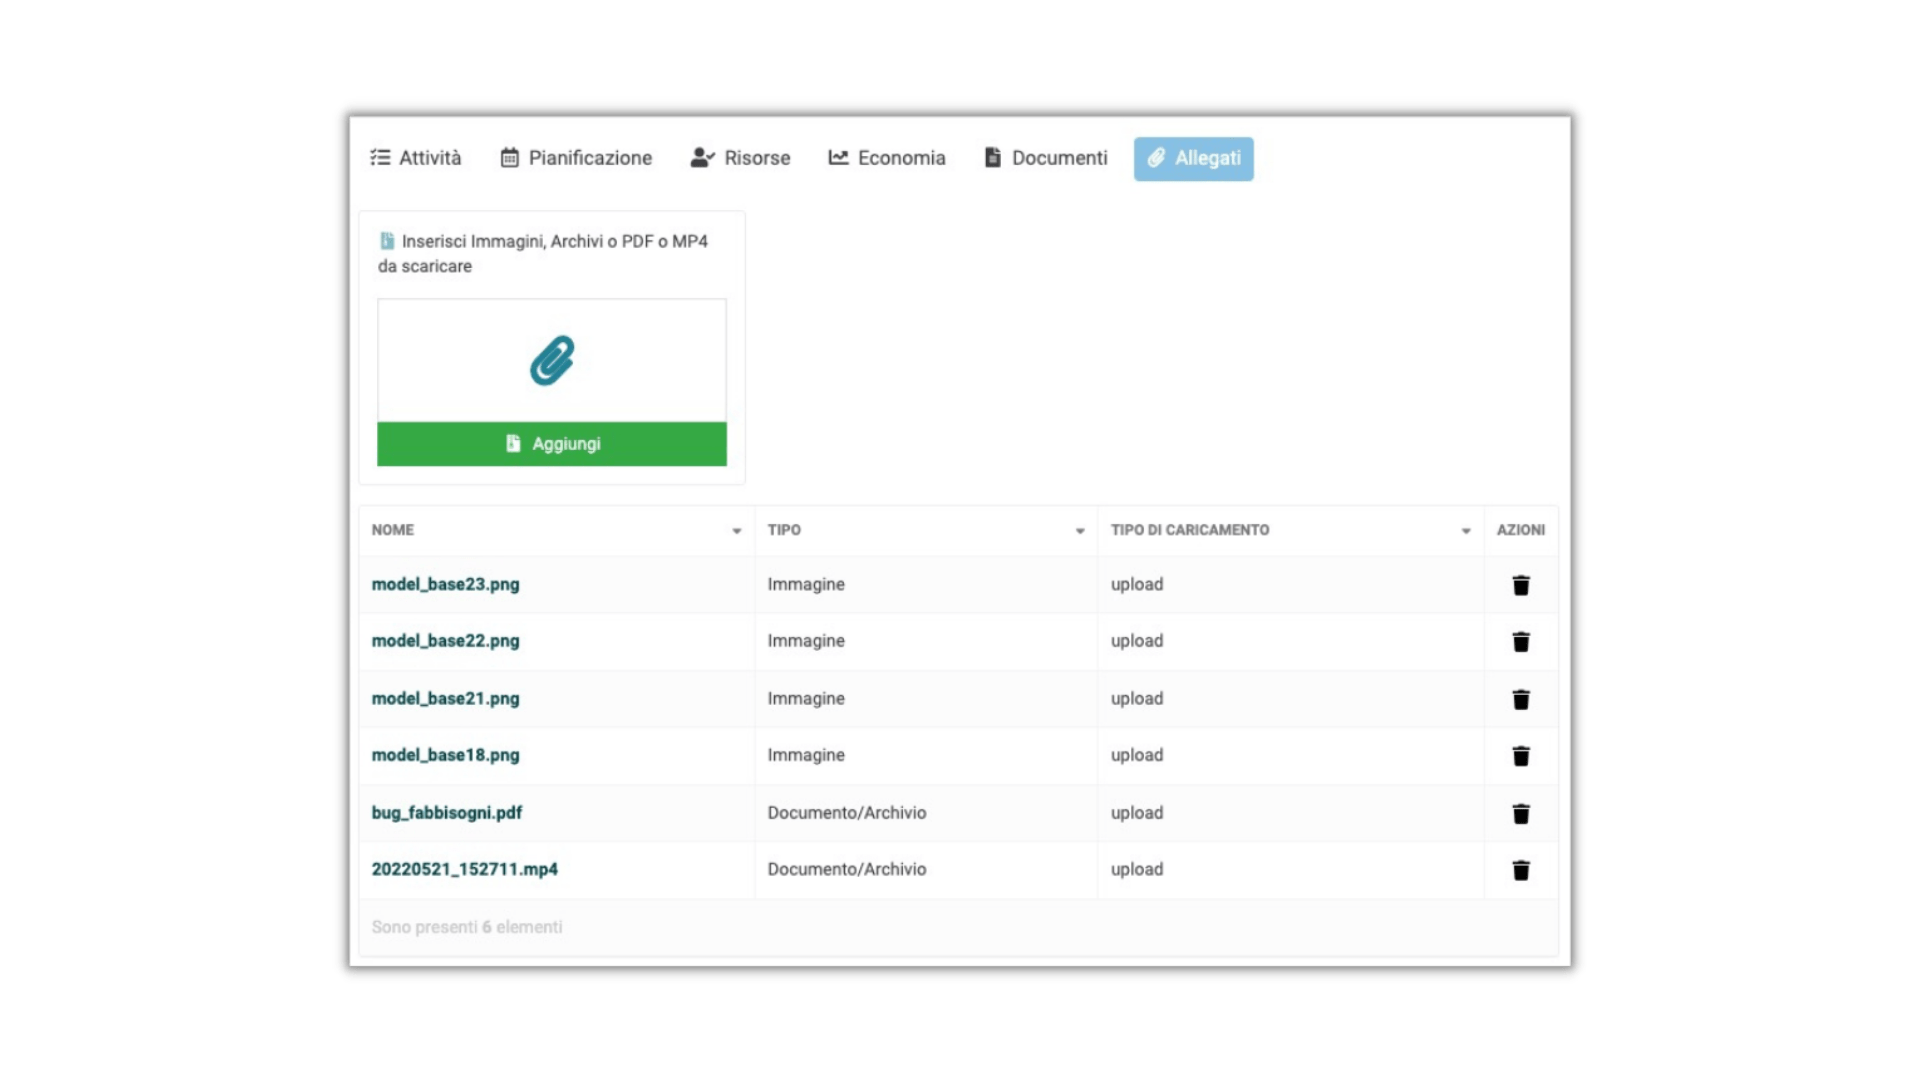Screen dimensions: 1920x1080
Task: Go to the Risorse tab
Action: (740, 158)
